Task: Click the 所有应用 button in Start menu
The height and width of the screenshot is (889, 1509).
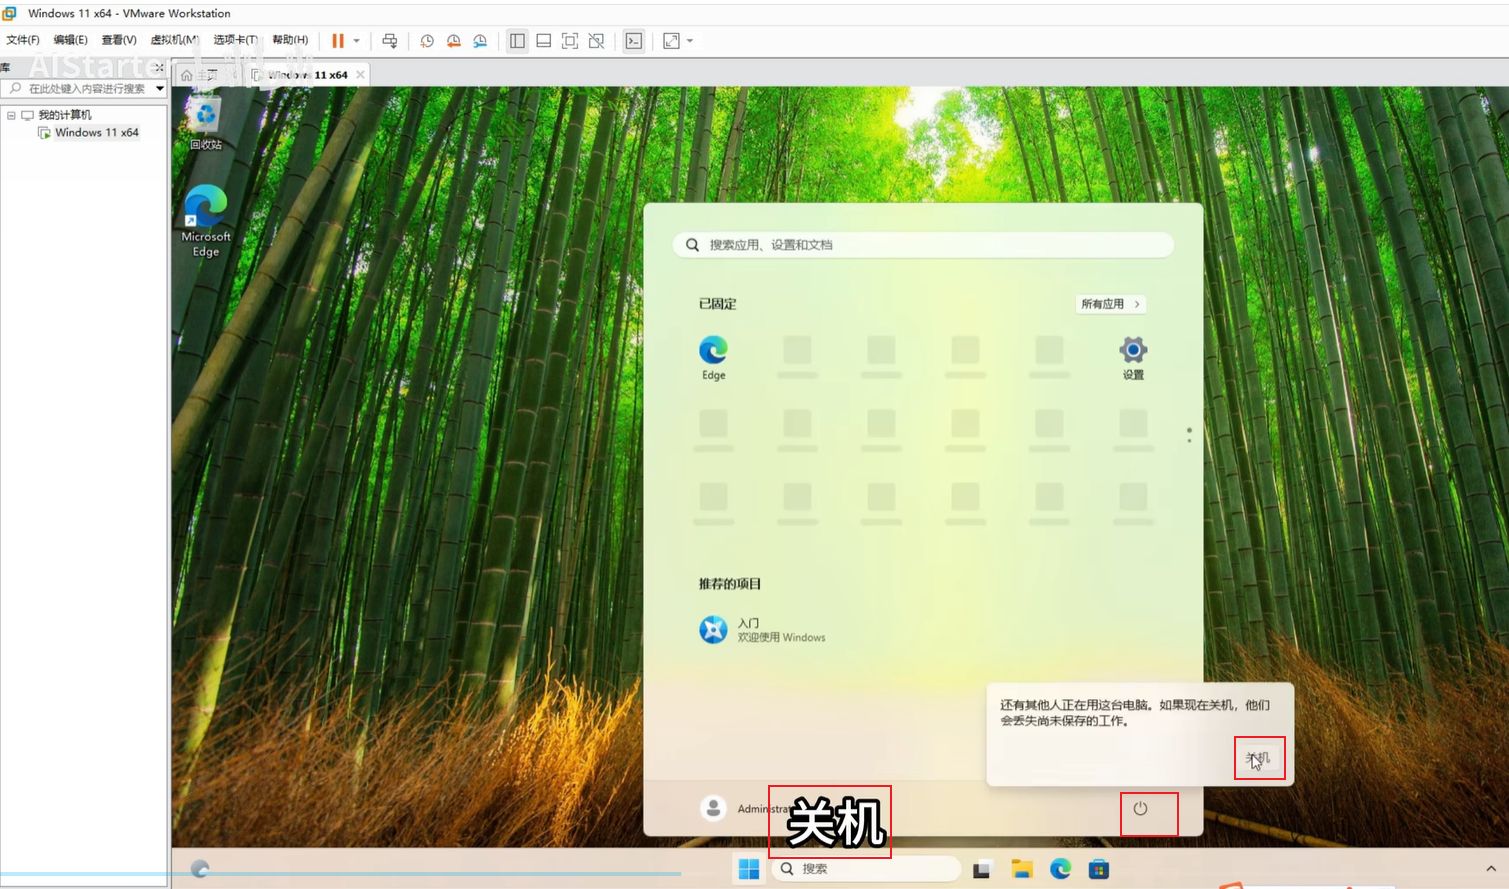Action: tap(1110, 304)
